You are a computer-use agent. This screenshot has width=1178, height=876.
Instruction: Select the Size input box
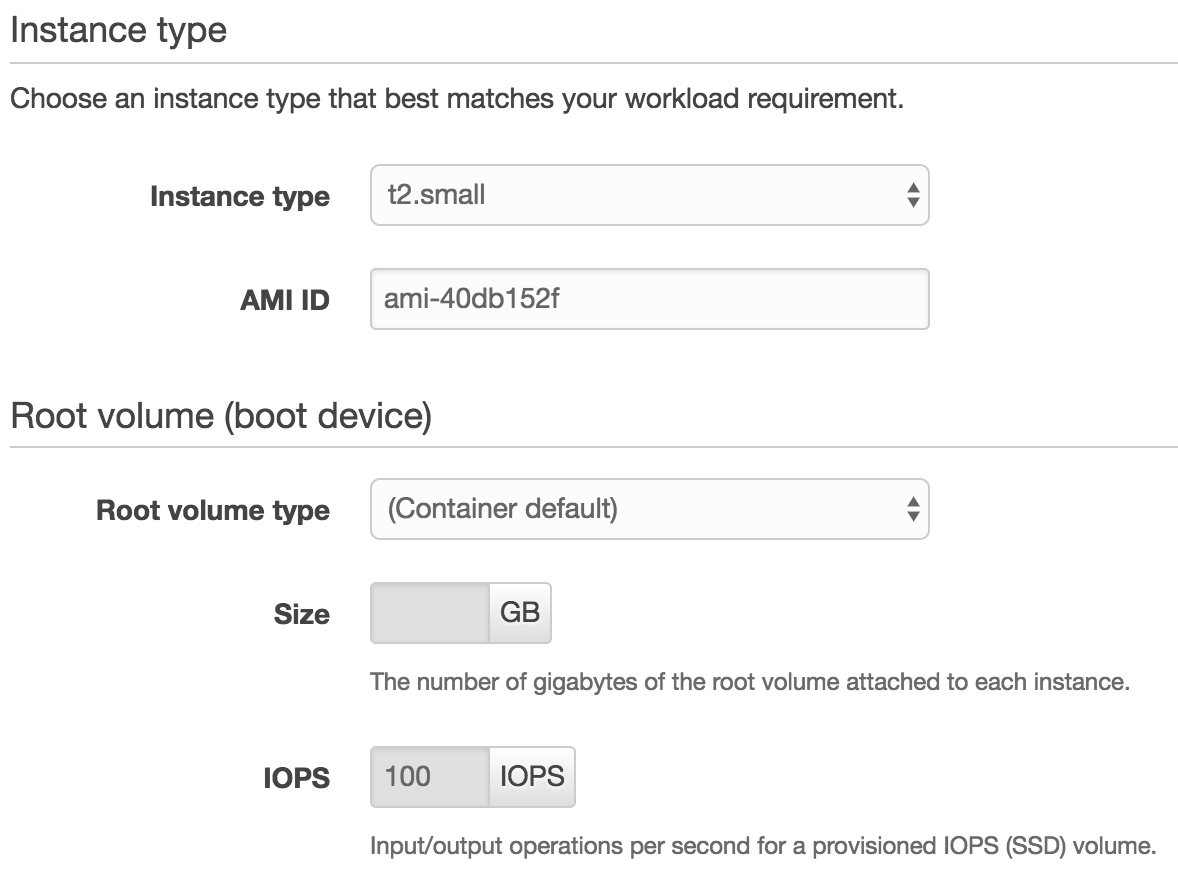click(x=430, y=613)
